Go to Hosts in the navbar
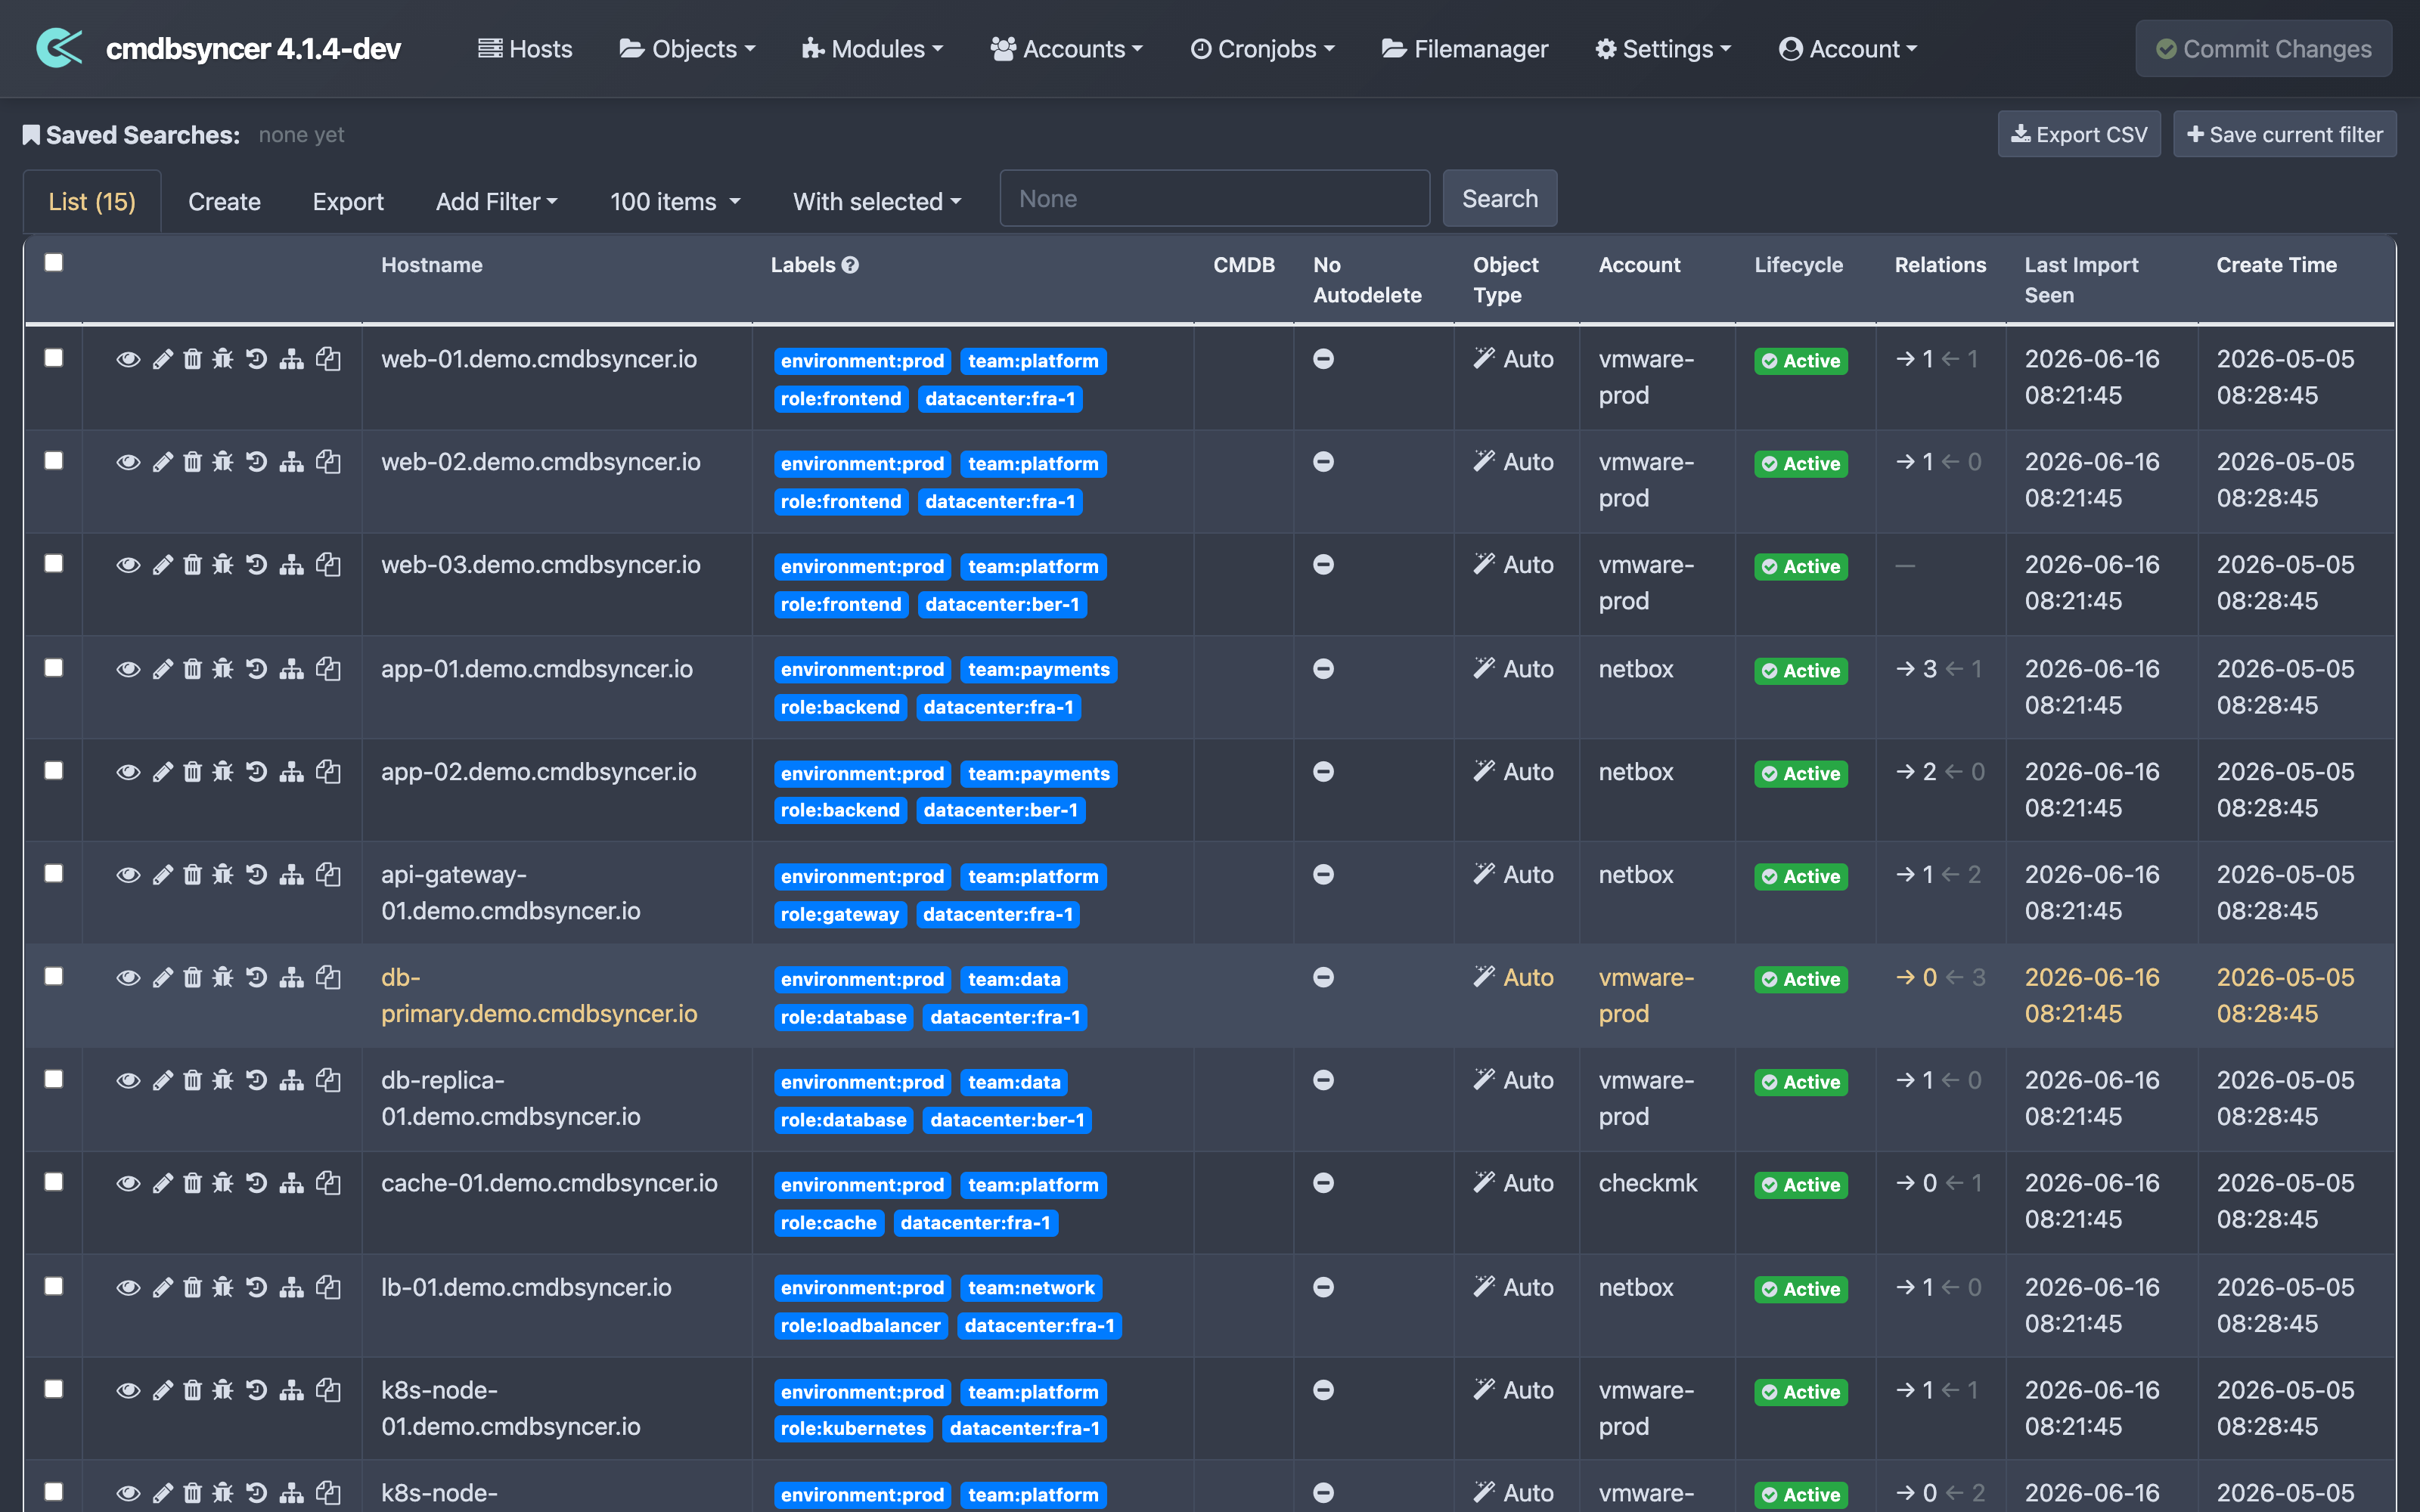Viewport: 2420px width, 1512px height. click(x=525, y=49)
